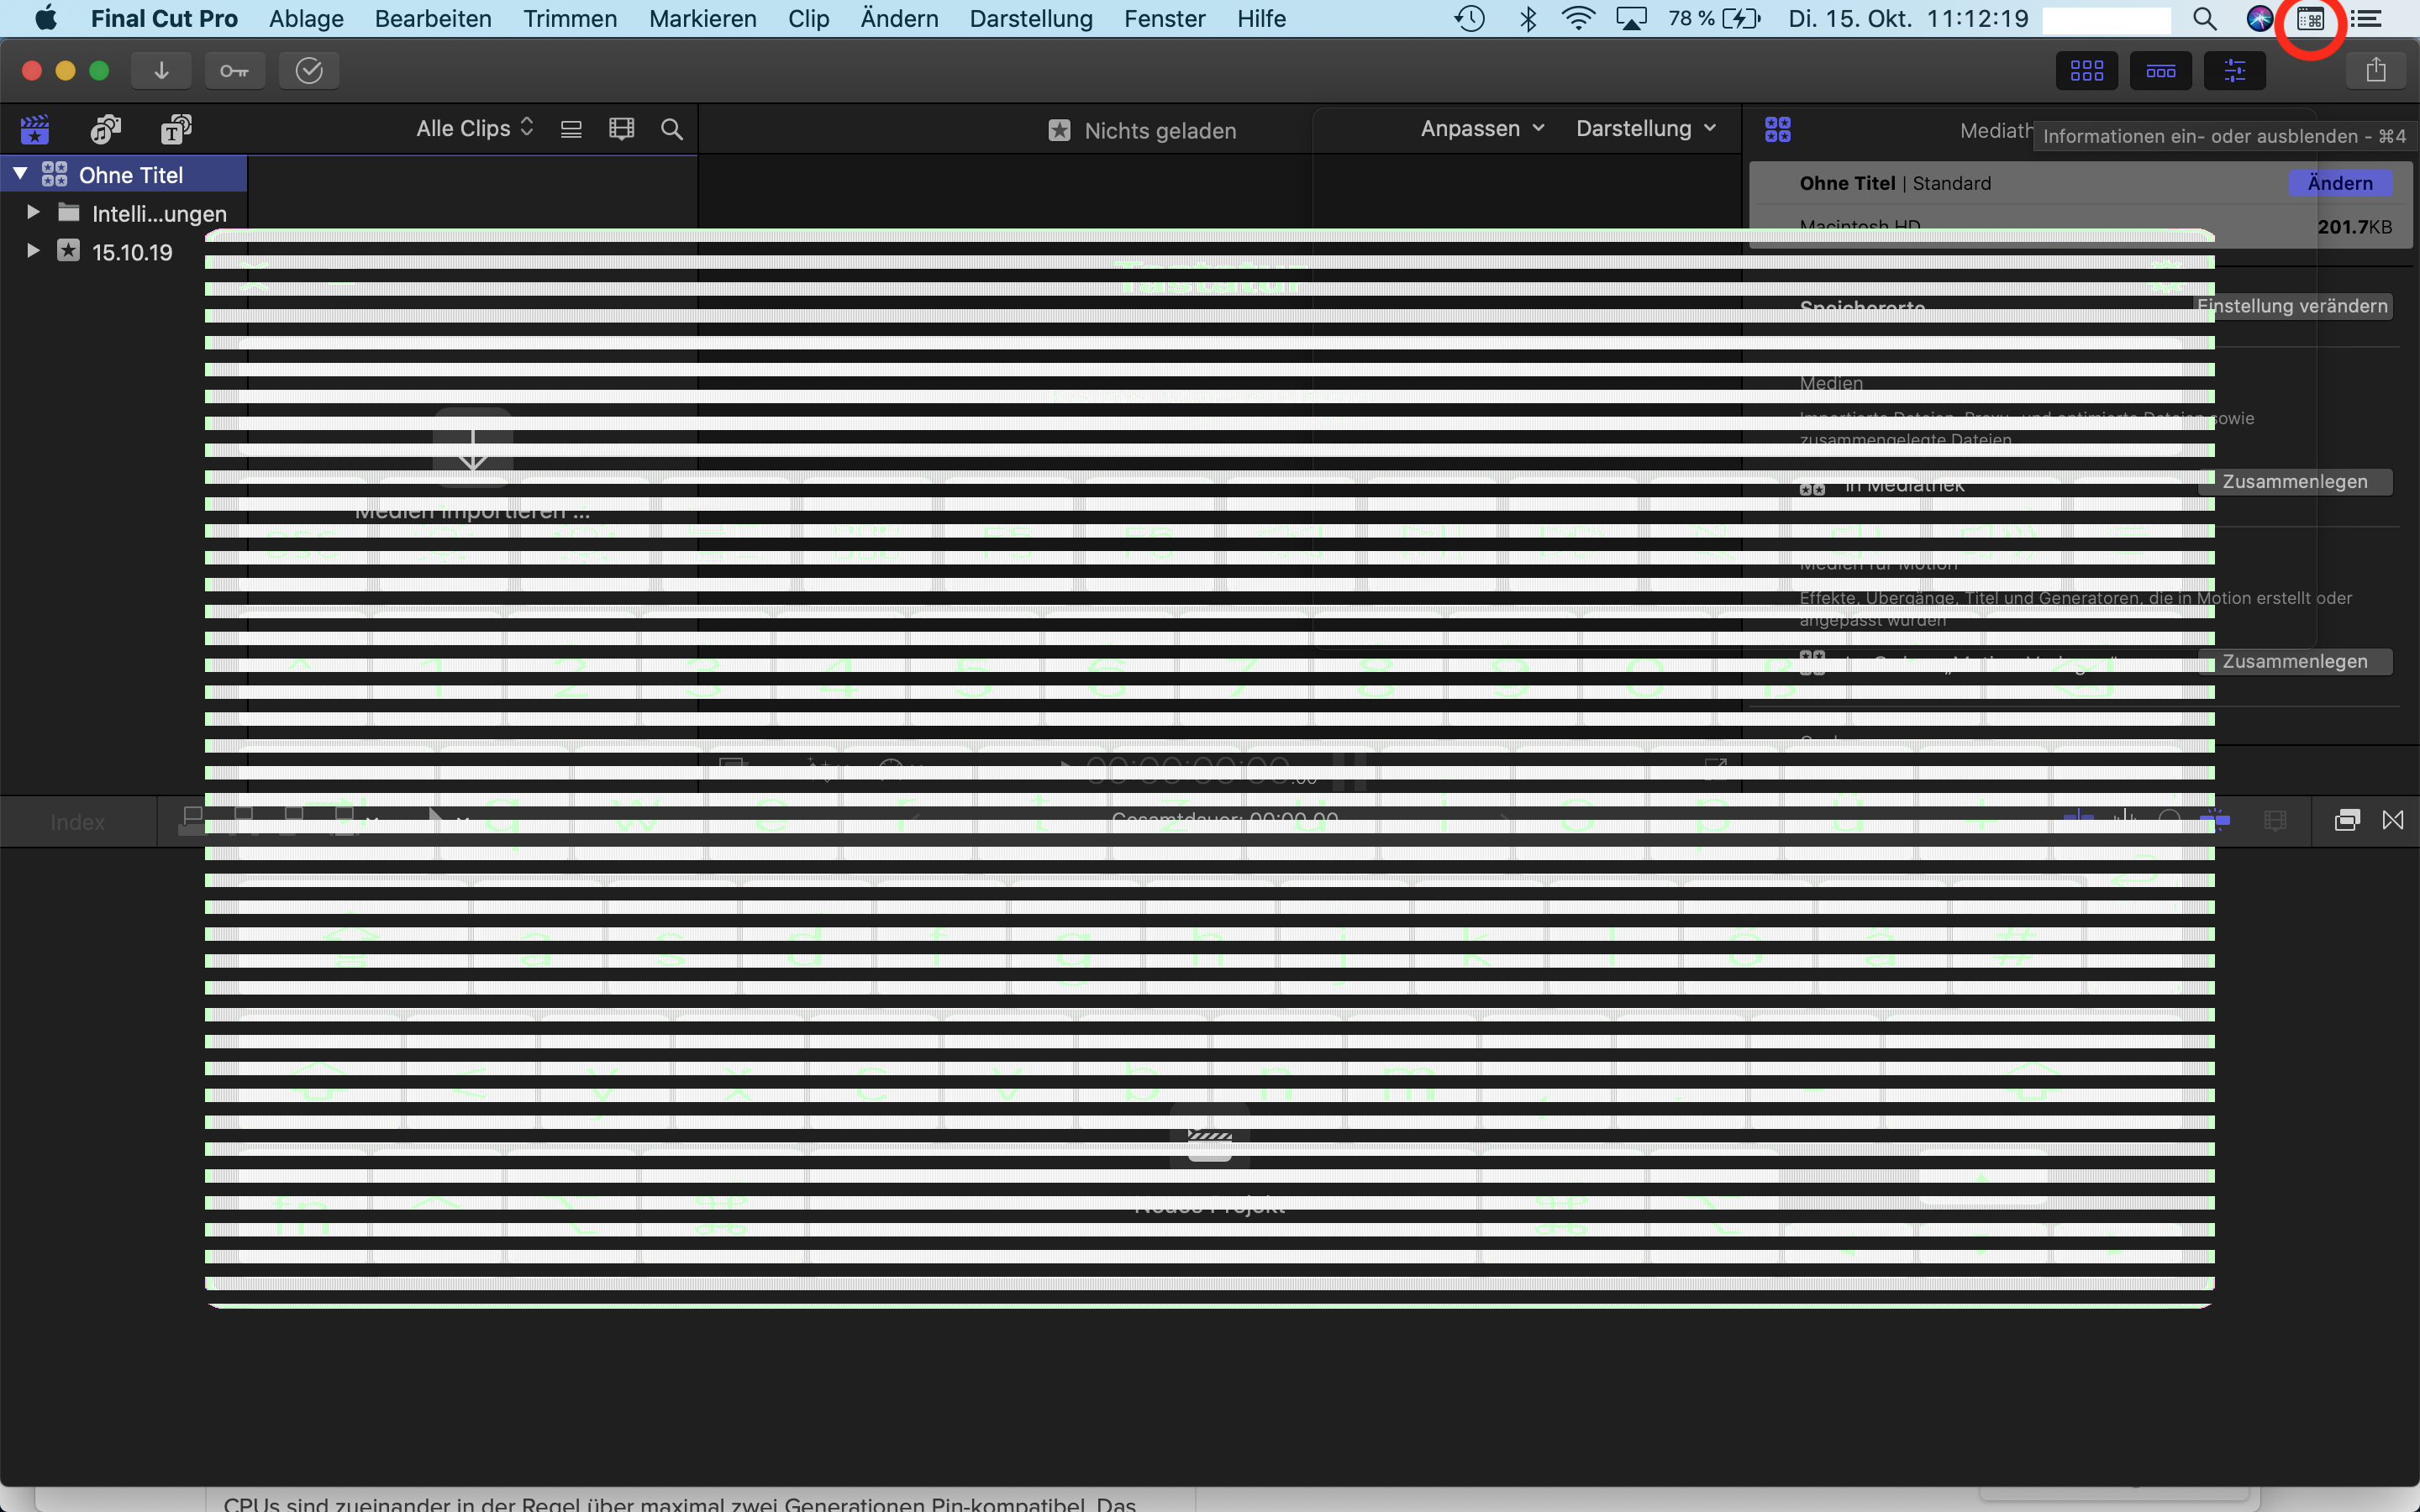
Task: Show the titles and generators sidebar
Action: point(176,129)
